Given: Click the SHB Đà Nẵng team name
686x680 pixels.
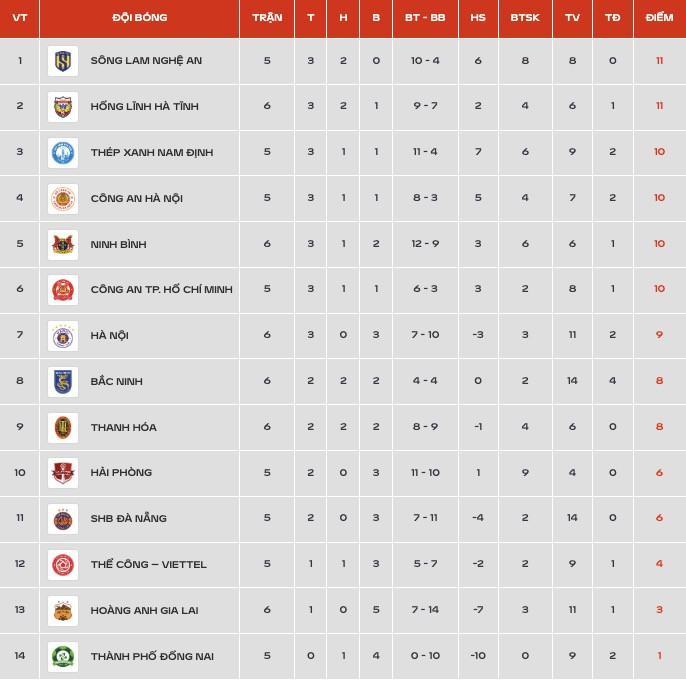Looking at the screenshot, I should [129, 518].
